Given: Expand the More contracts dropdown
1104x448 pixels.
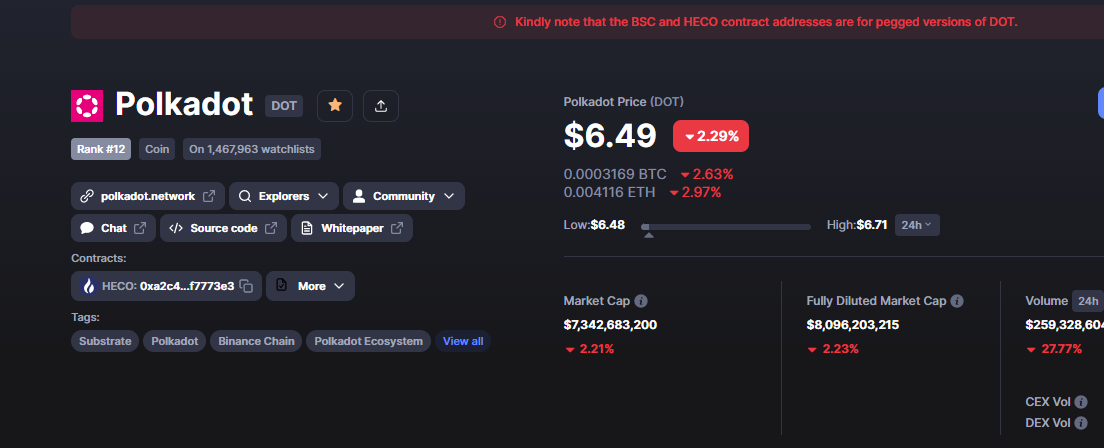Looking at the screenshot, I should (x=310, y=286).
